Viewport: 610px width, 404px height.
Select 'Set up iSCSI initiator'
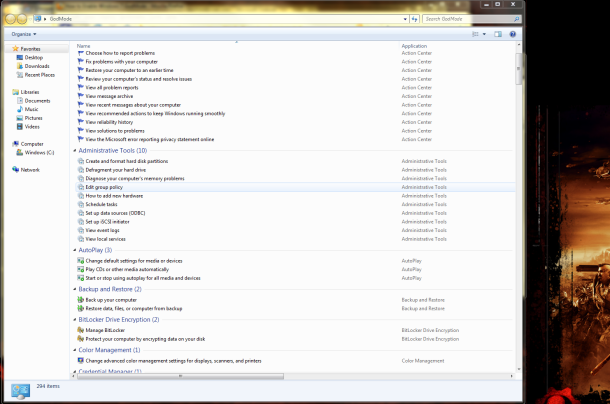(x=107, y=222)
